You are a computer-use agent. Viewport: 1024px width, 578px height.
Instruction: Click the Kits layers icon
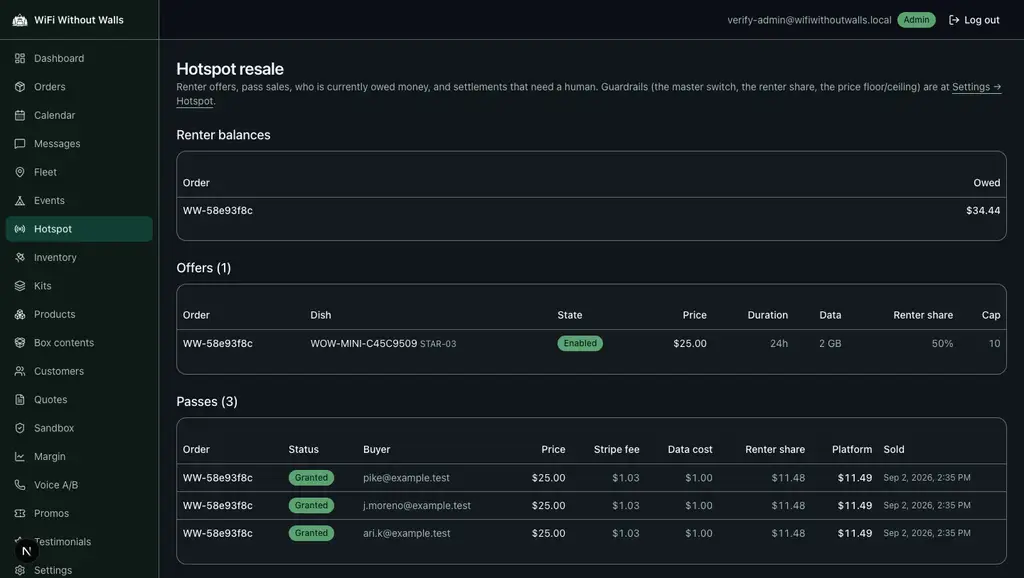pos(20,286)
